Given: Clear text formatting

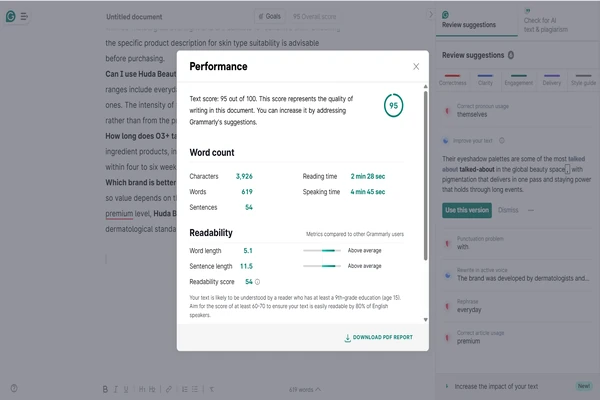Looking at the screenshot, I should [212, 389].
